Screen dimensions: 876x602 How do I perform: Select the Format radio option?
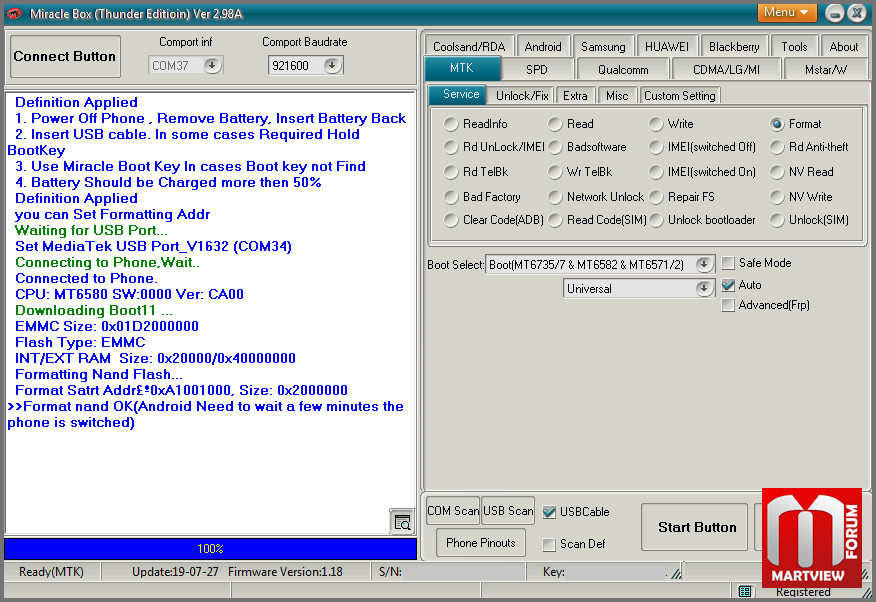tap(777, 124)
